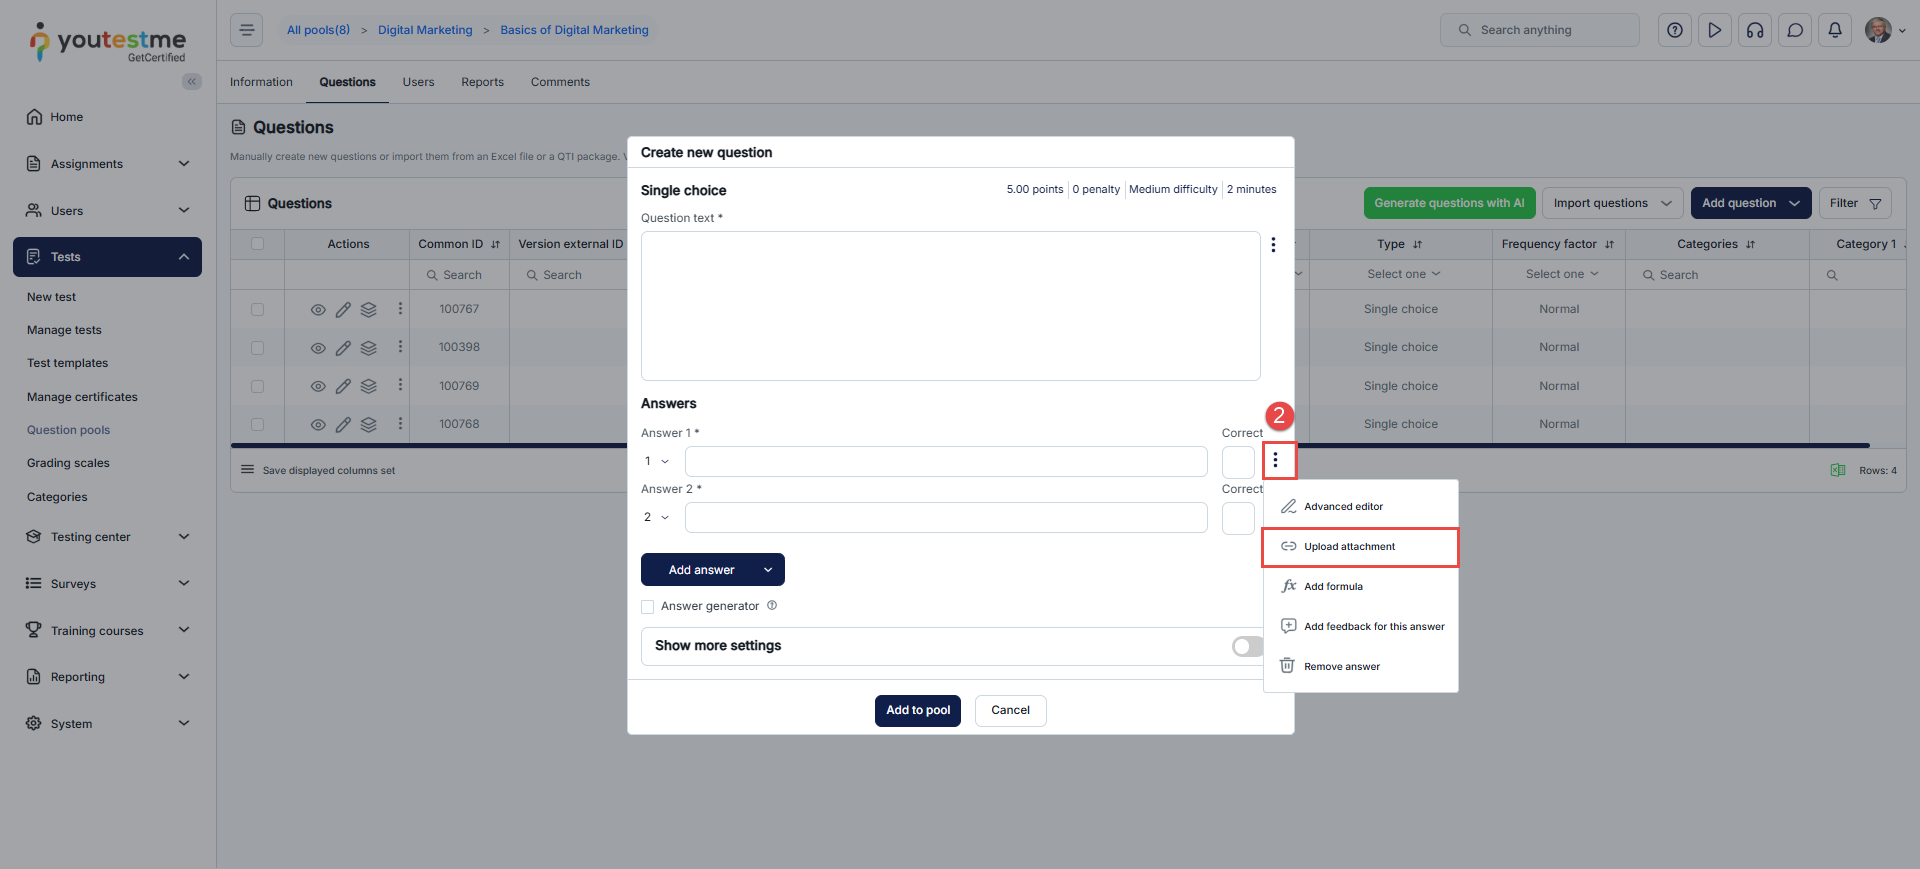Expand the Add answer dropdown arrow
Image resolution: width=1920 pixels, height=869 pixels.
[768, 570]
